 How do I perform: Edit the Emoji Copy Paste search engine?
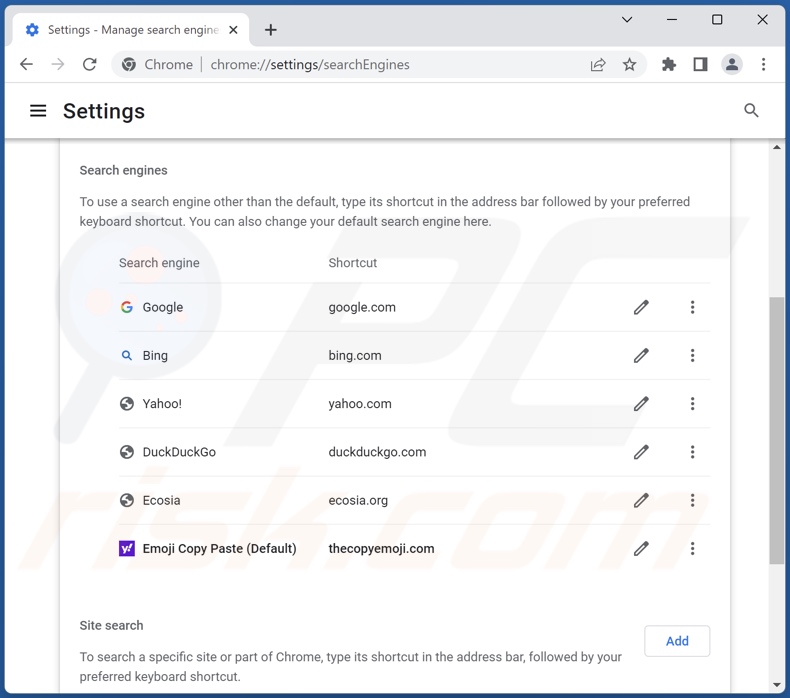pyautogui.click(x=641, y=548)
